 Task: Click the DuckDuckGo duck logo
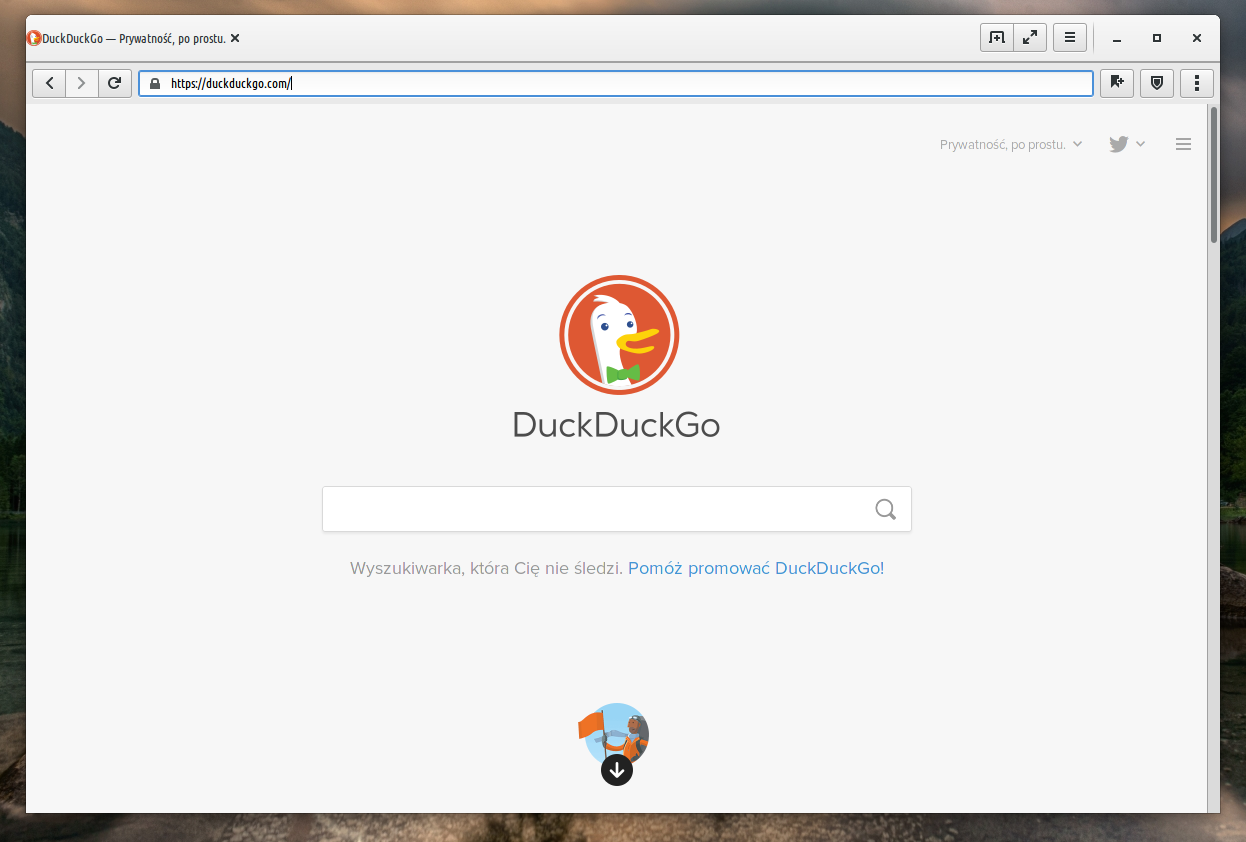[619, 335]
